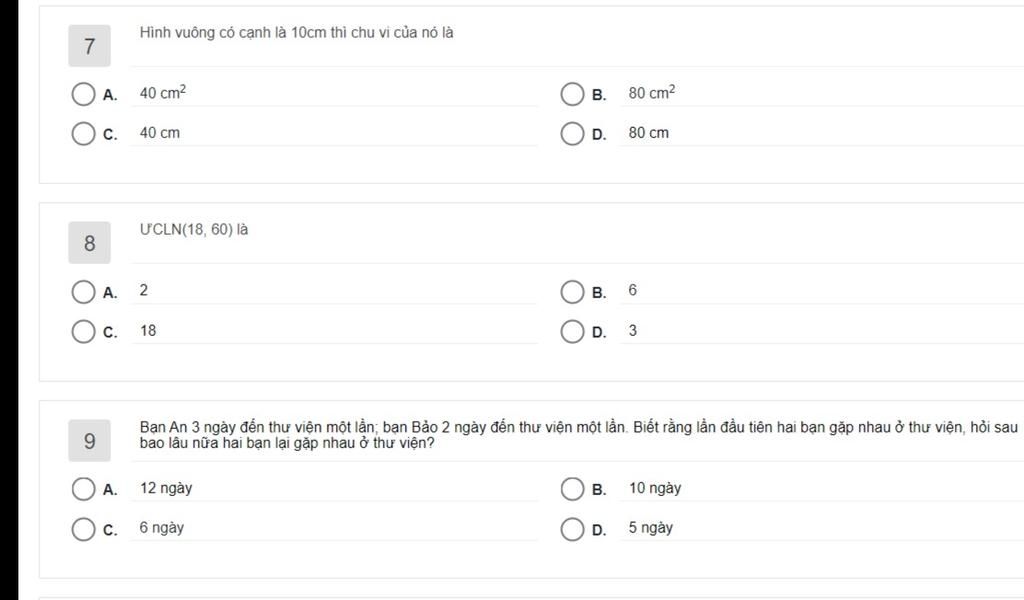This screenshot has height=600, width=1024.
Task: Select answer A for question 7
Action: pos(83,94)
